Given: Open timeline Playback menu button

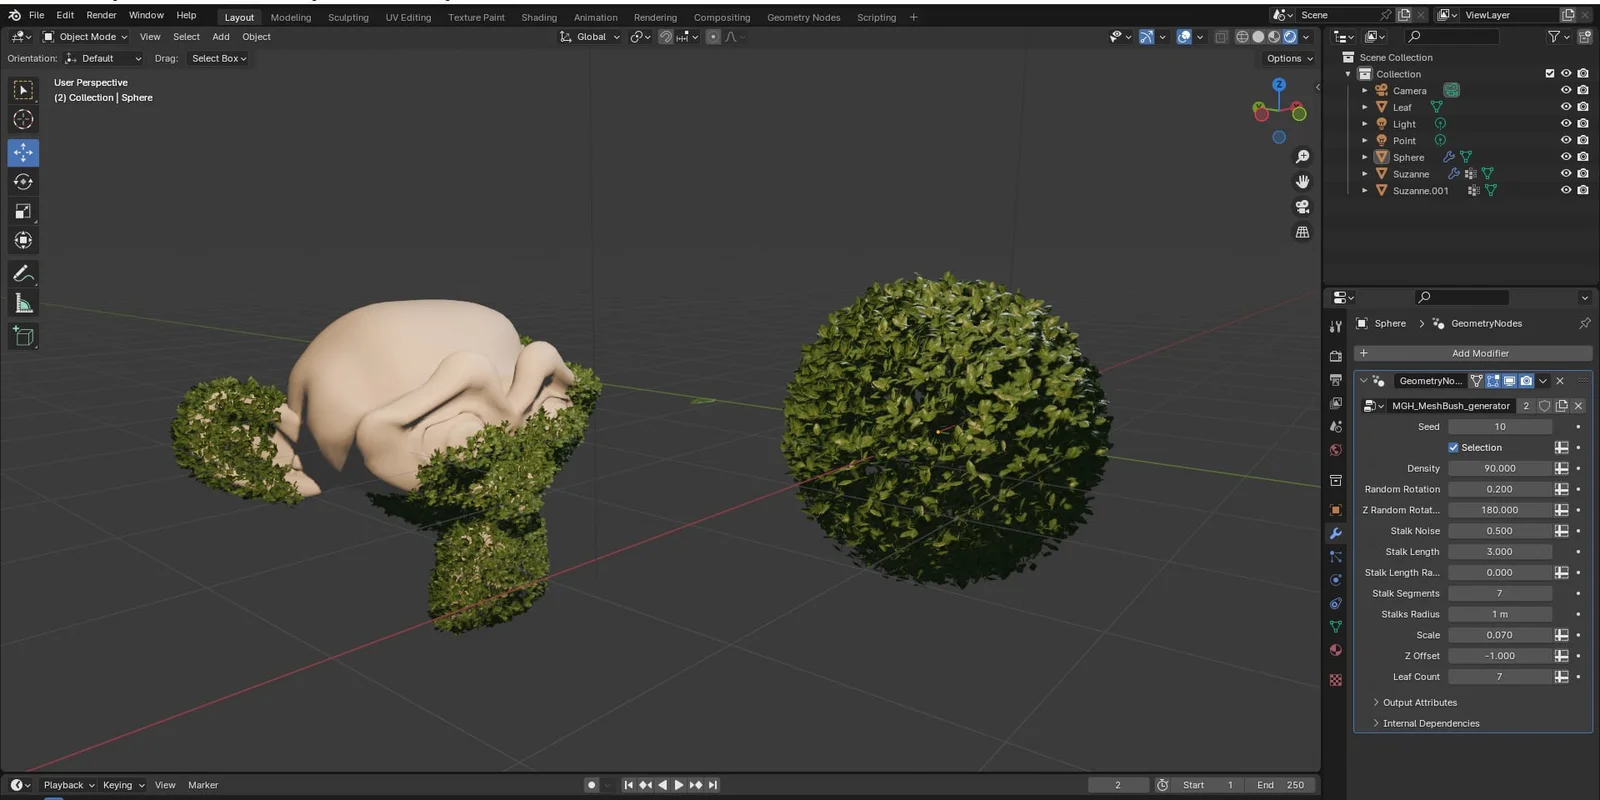Looking at the screenshot, I should [x=69, y=785].
